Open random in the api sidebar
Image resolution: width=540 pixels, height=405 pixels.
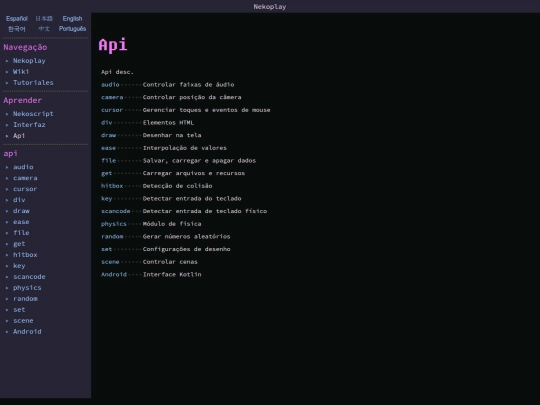point(25,299)
